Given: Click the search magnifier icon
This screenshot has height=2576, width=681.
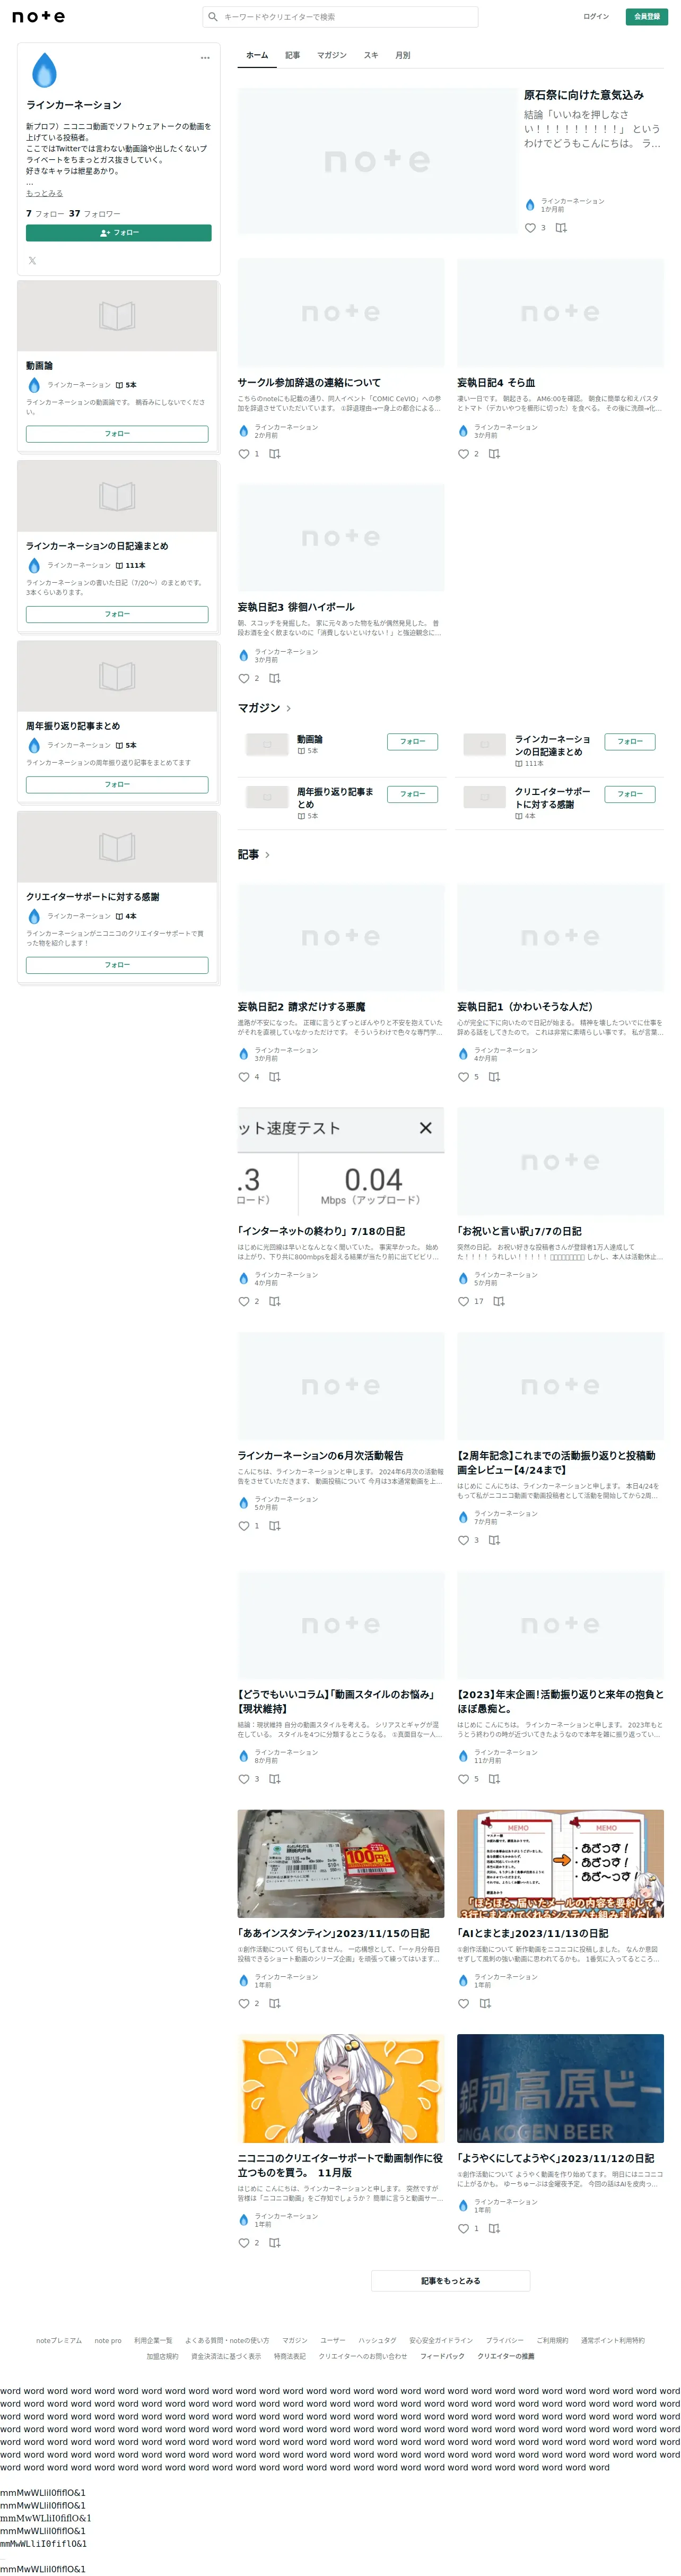Looking at the screenshot, I should [212, 17].
